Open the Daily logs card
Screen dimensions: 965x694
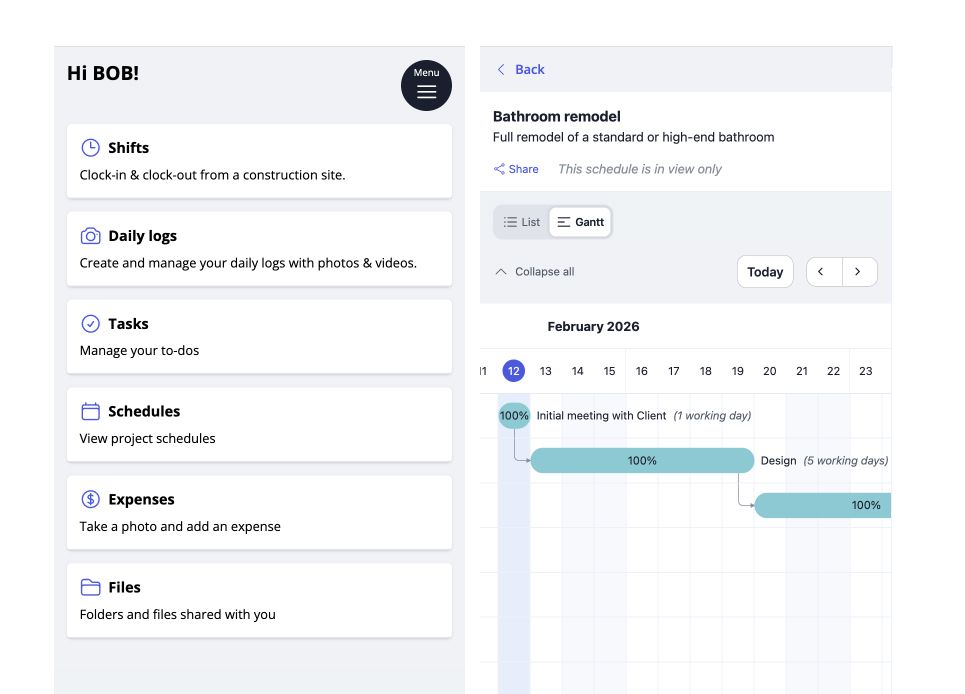(x=259, y=249)
